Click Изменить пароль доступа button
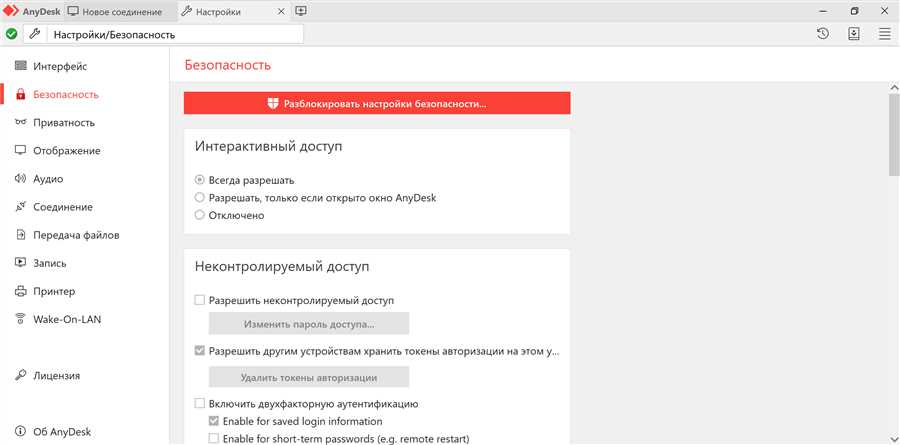 pyautogui.click(x=309, y=324)
